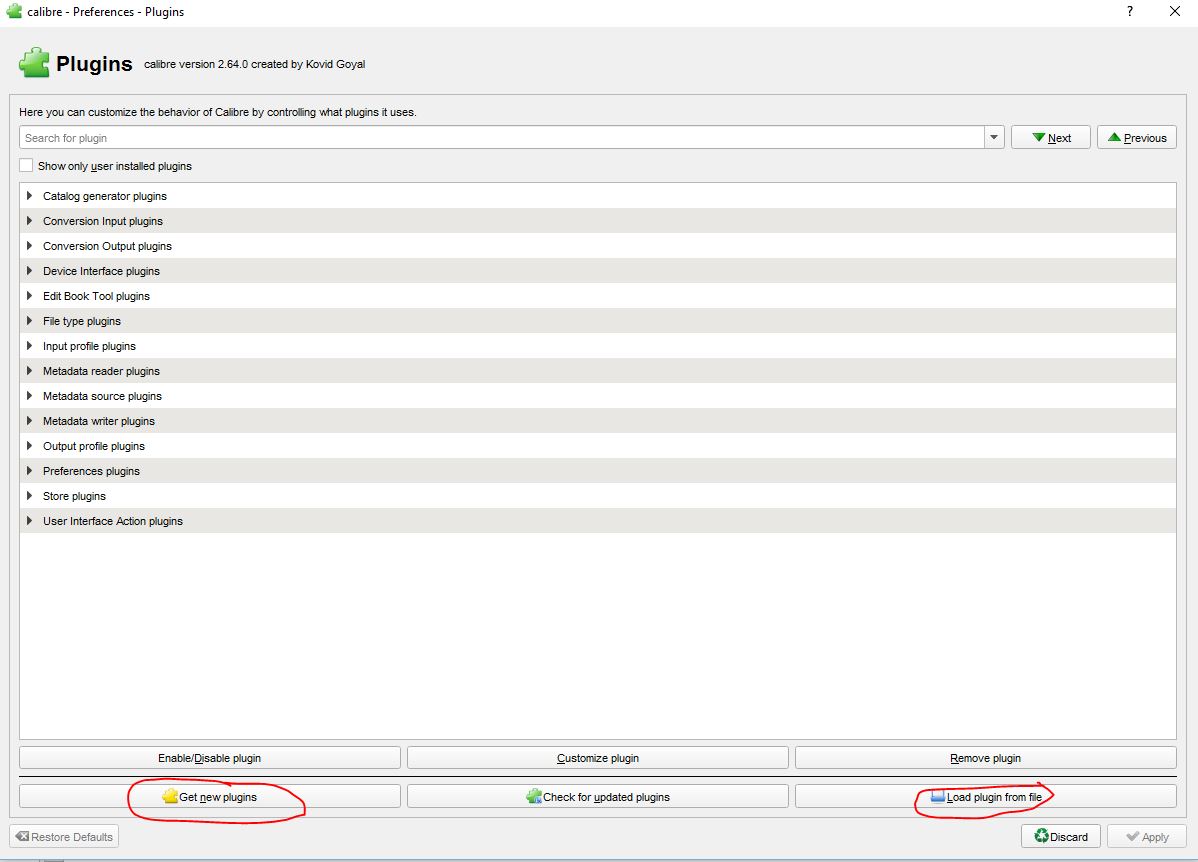Screen dimensions: 1198x862
Task: Expand Store plugins arrow
Action: coord(29,496)
